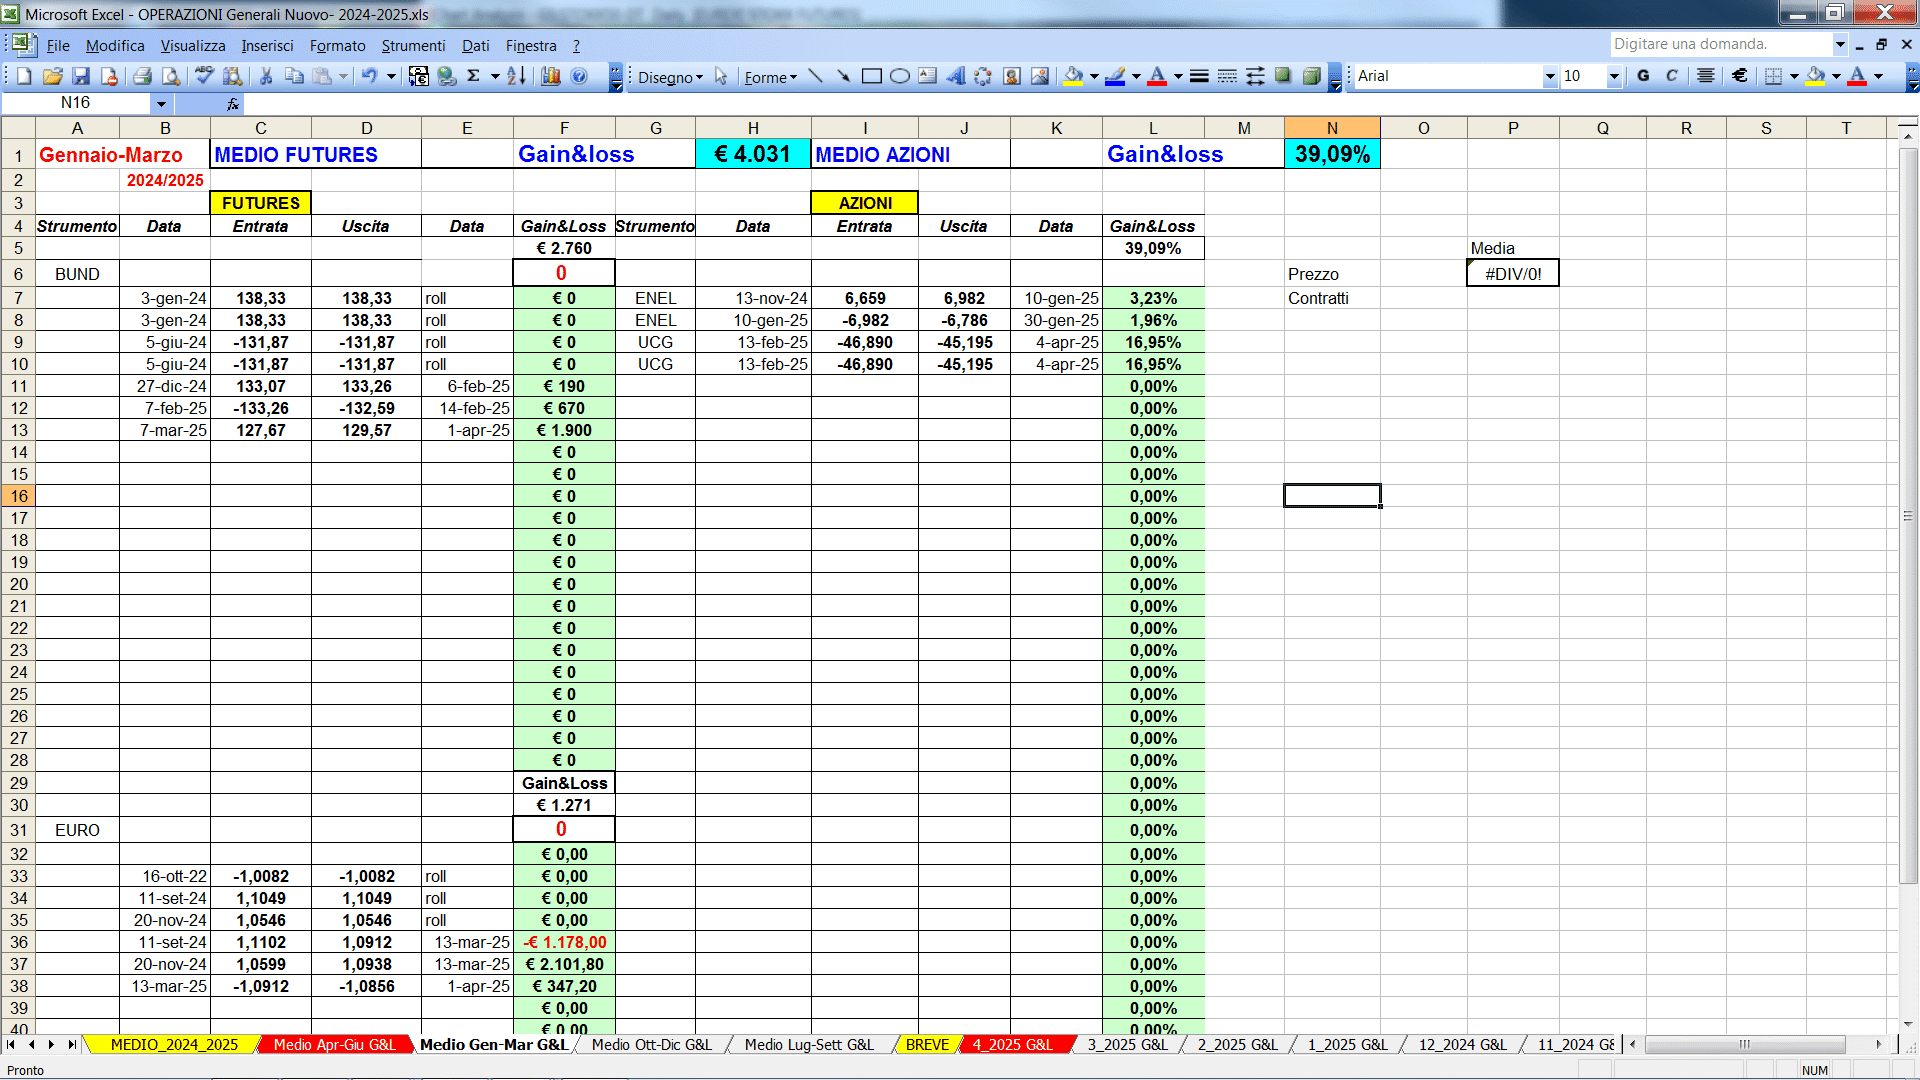1920x1080 pixels.
Task: Toggle center alignment
Action: [x=1706, y=76]
